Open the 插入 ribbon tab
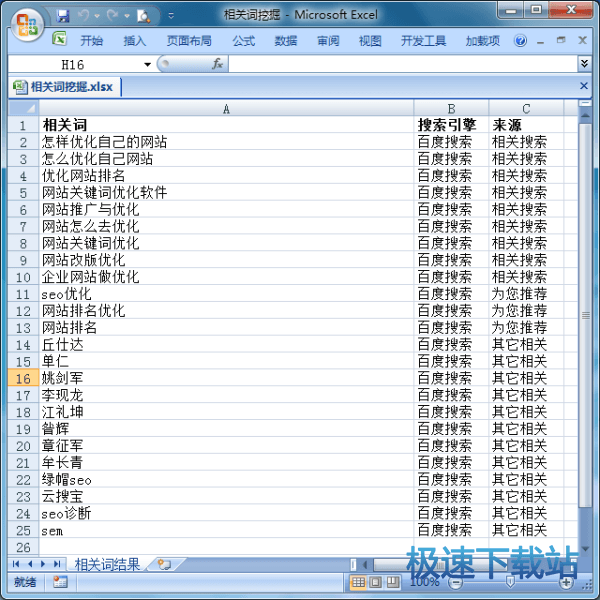The width and height of the screenshot is (600, 600). tap(134, 40)
